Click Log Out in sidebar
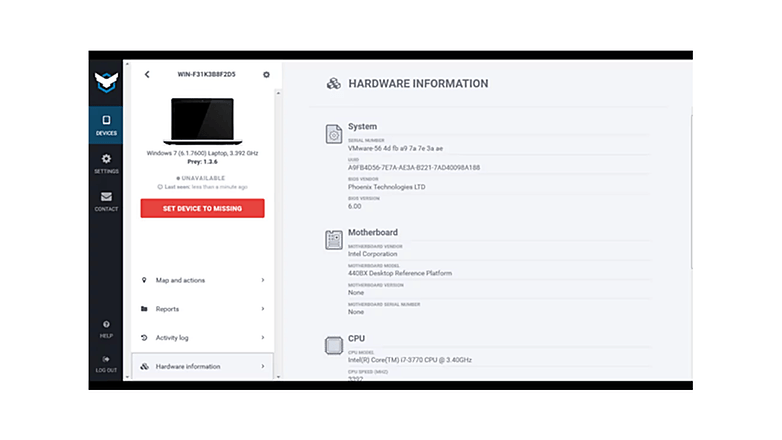 [106, 364]
